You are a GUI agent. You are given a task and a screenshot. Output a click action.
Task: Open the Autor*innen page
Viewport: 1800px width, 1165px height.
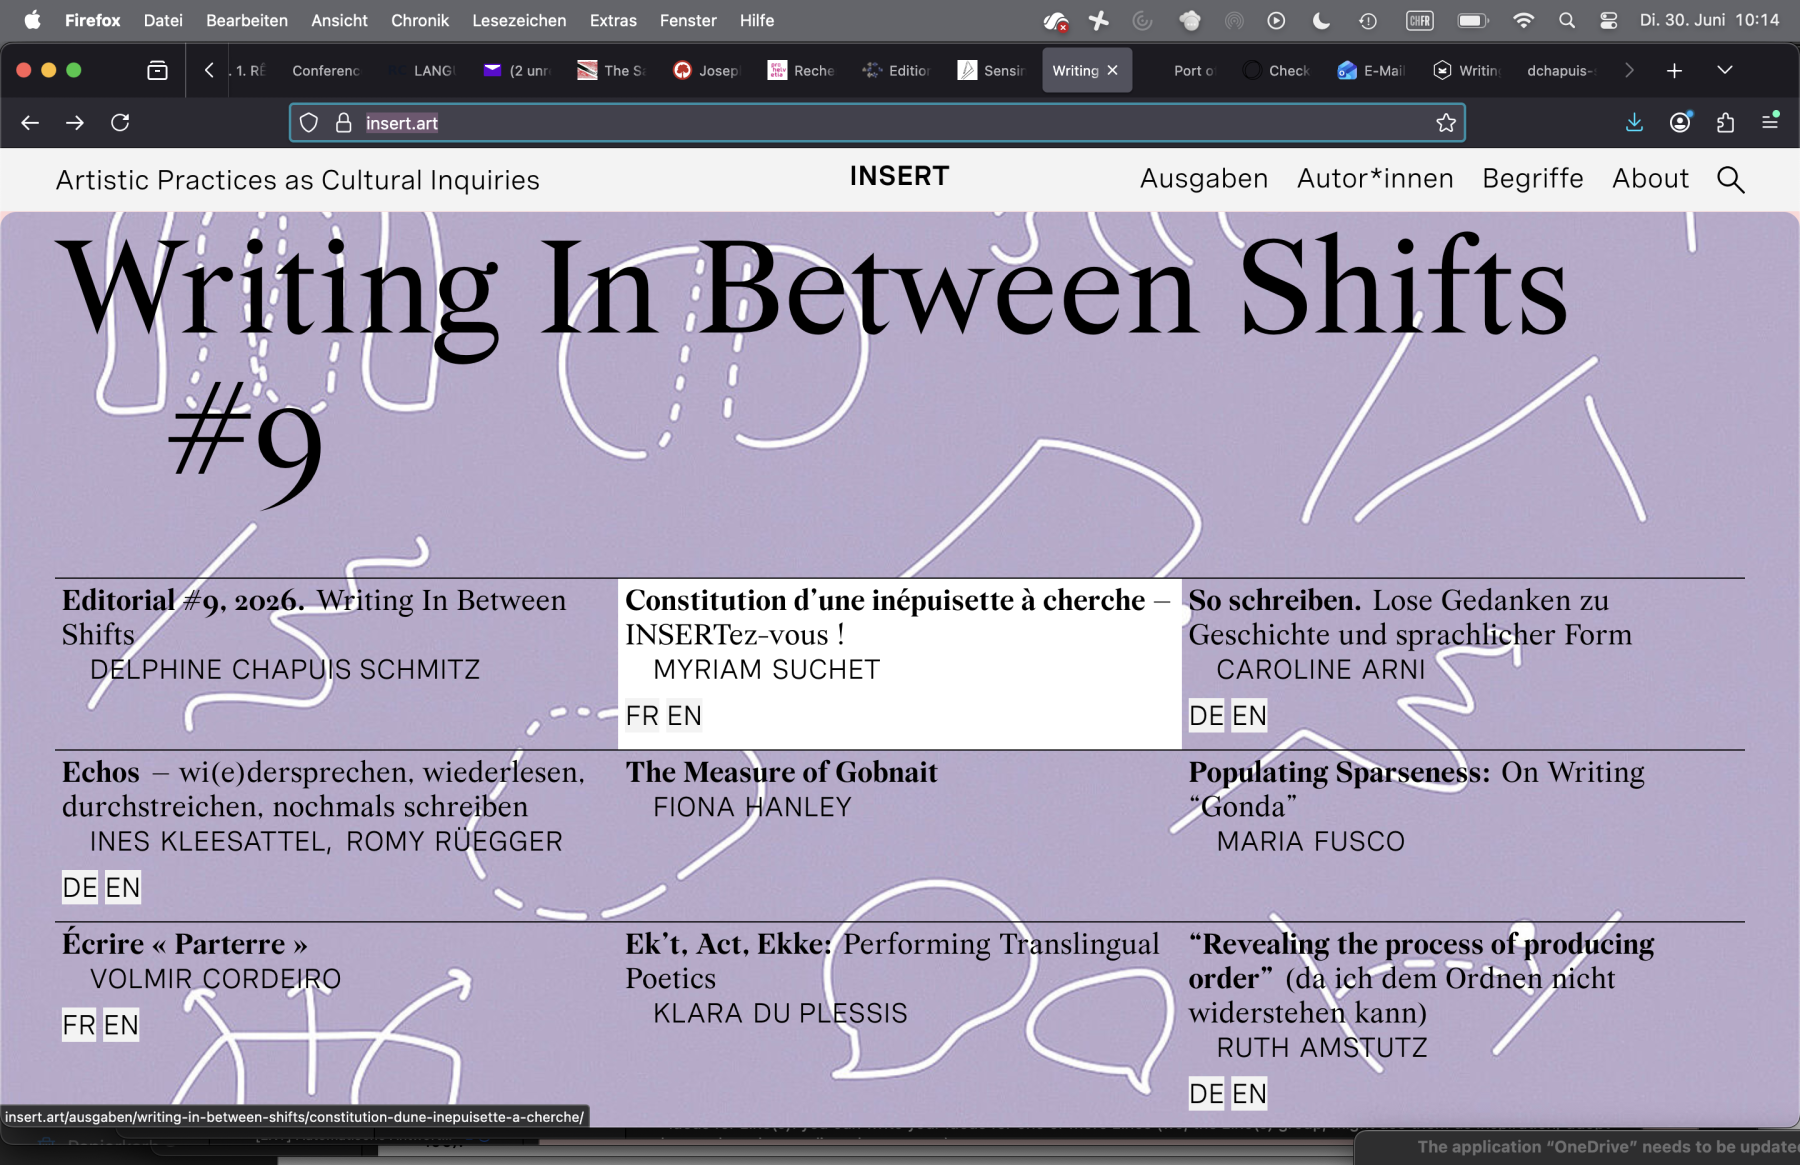(x=1375, y=179)
